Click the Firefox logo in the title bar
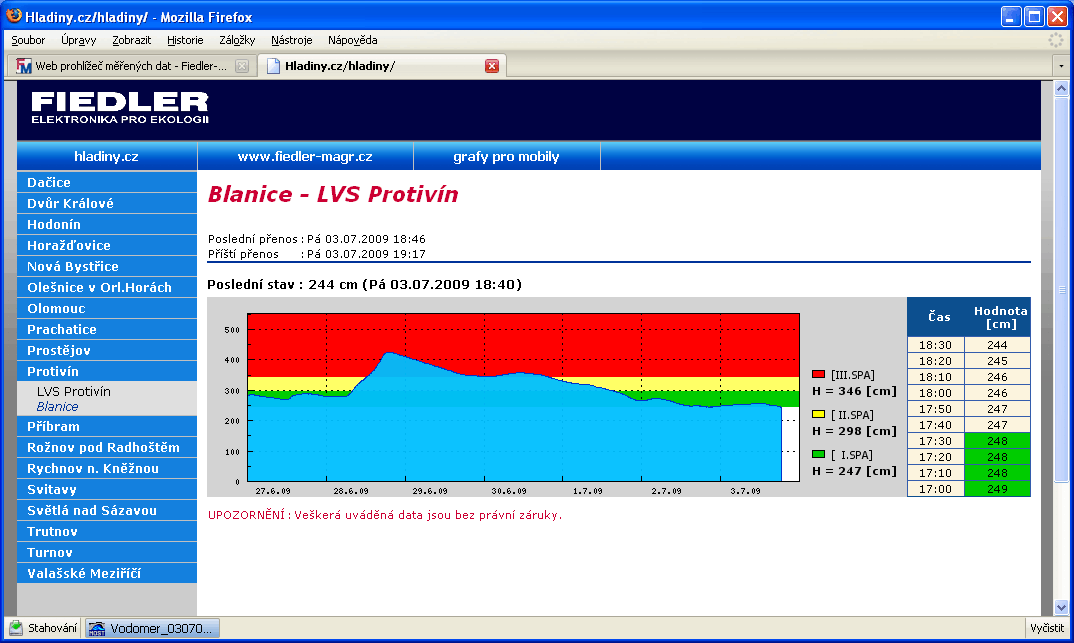The image size is (1074, 643). [x=14, y=16]
